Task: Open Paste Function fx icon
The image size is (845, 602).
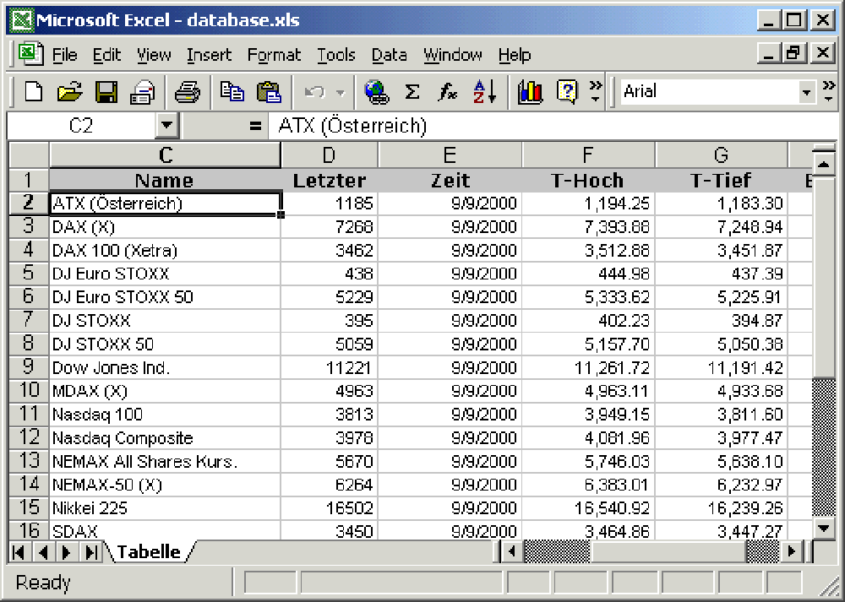Action: click(x=447, y=92)
